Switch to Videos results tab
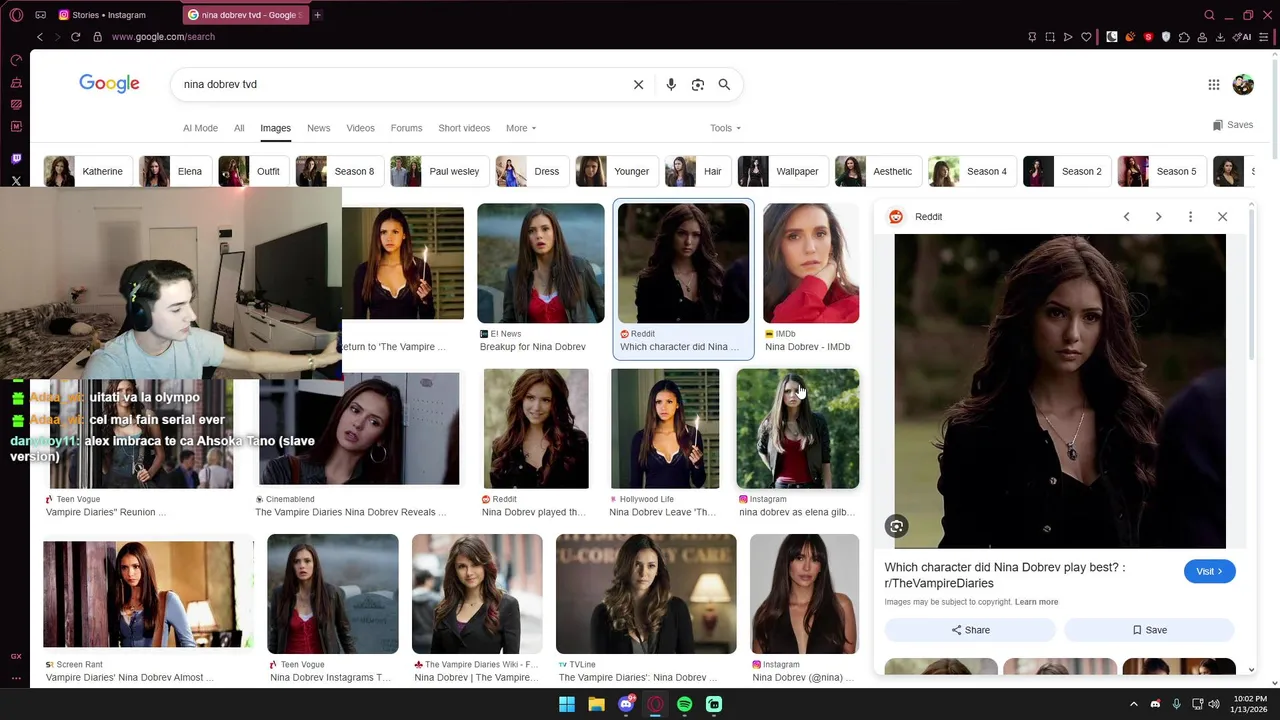The image size is (1280, 720). point(360,128)
